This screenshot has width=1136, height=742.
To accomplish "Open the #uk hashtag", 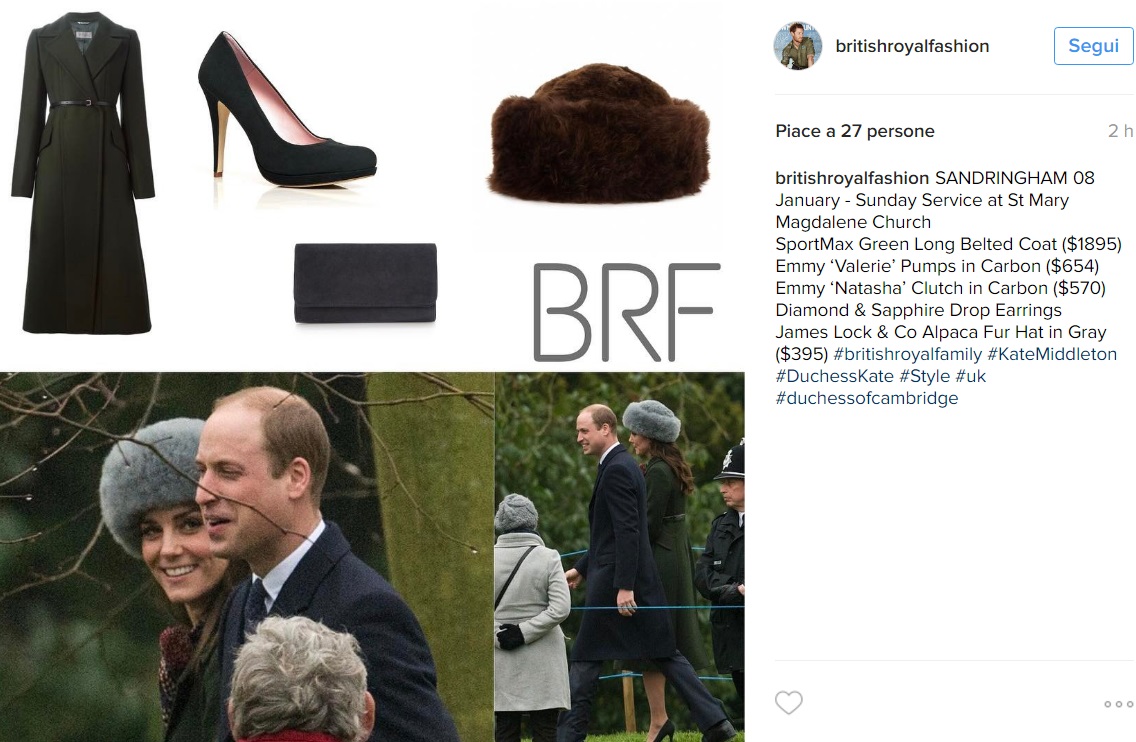I will pyautogui.click(x=971, y=376).
